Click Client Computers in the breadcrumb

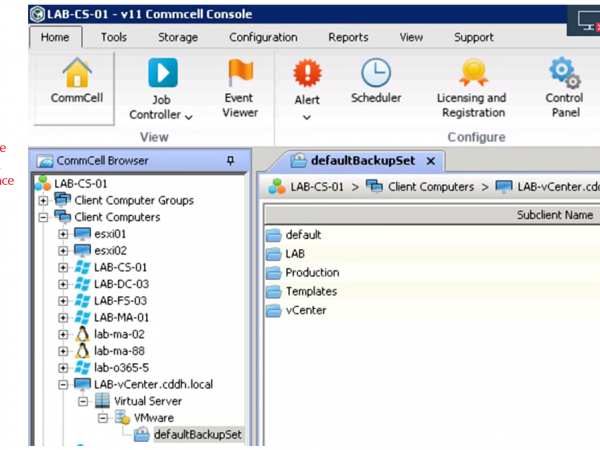tap(431, 187)
